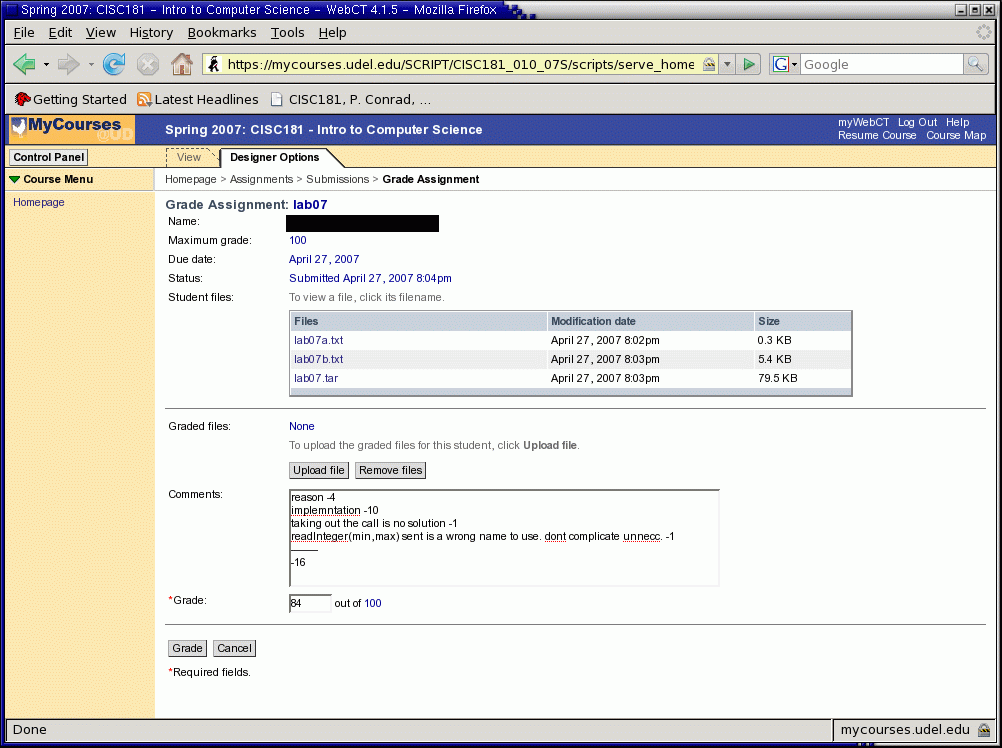
Task: Open the URL bar history dropdown
Action: point(727,64)
